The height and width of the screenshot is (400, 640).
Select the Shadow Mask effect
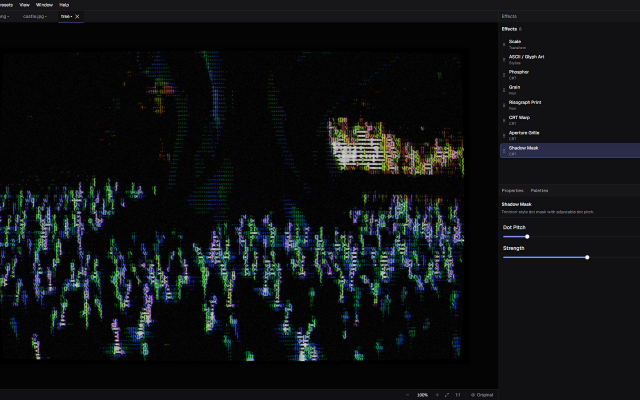(570, 151)
